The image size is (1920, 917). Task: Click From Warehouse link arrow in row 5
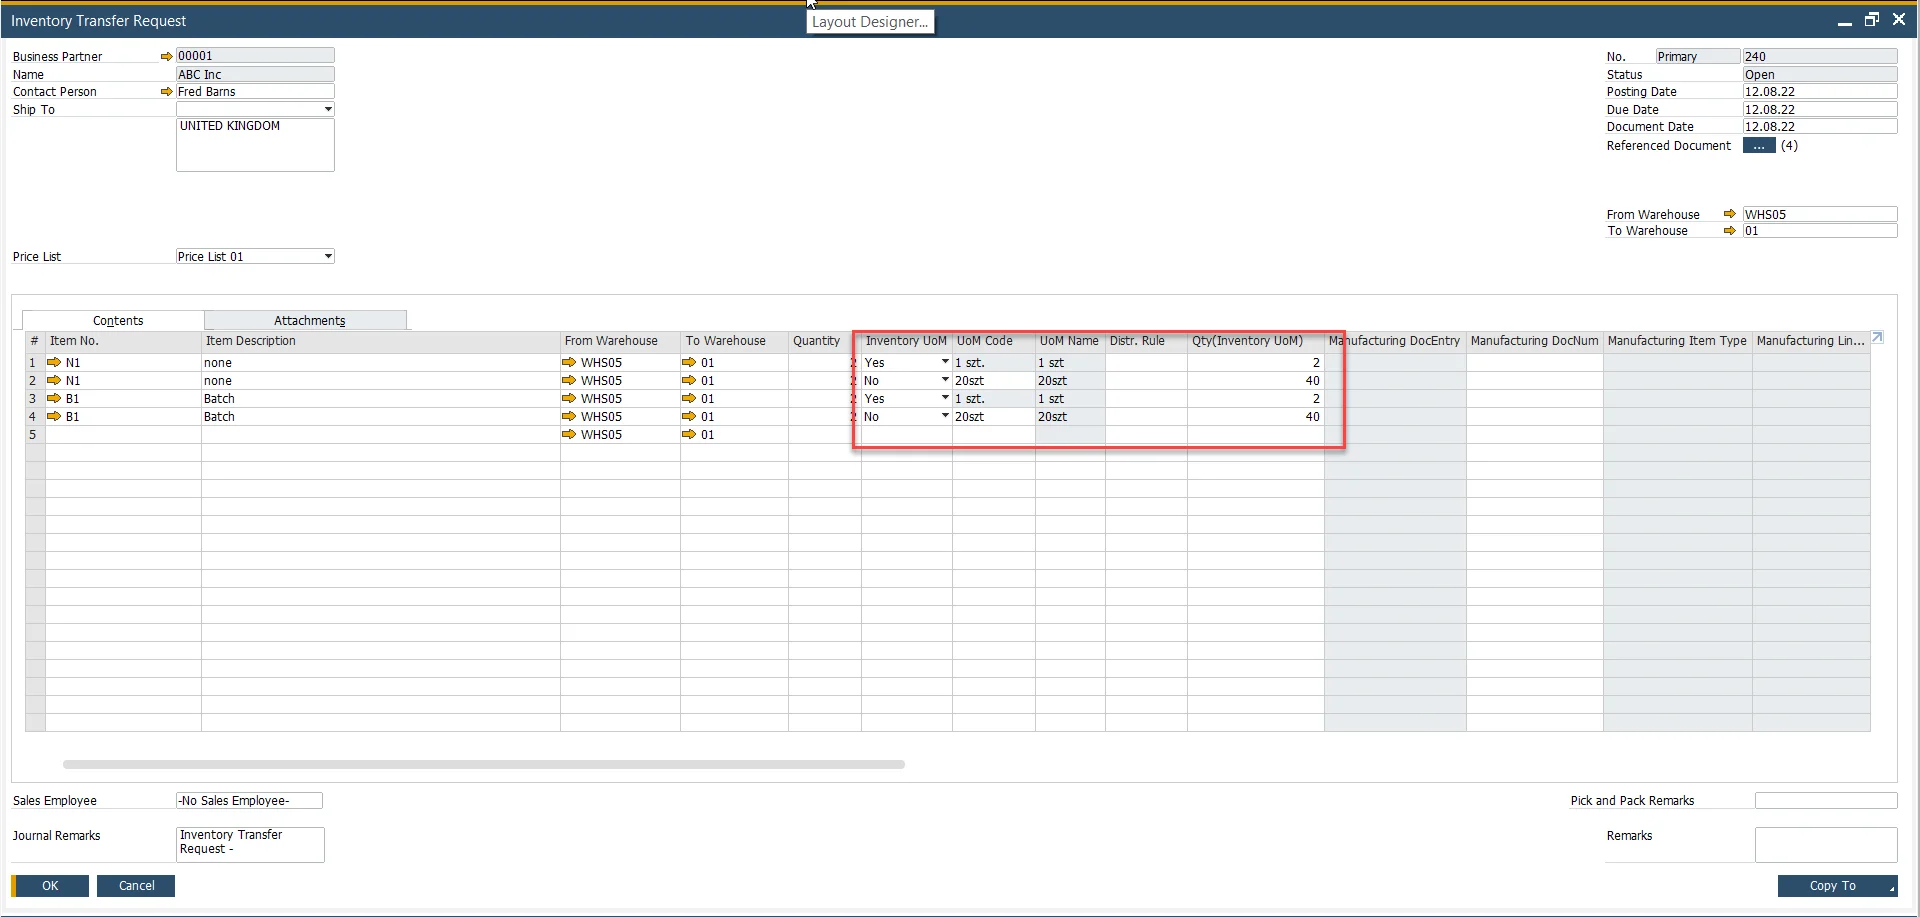568,434
